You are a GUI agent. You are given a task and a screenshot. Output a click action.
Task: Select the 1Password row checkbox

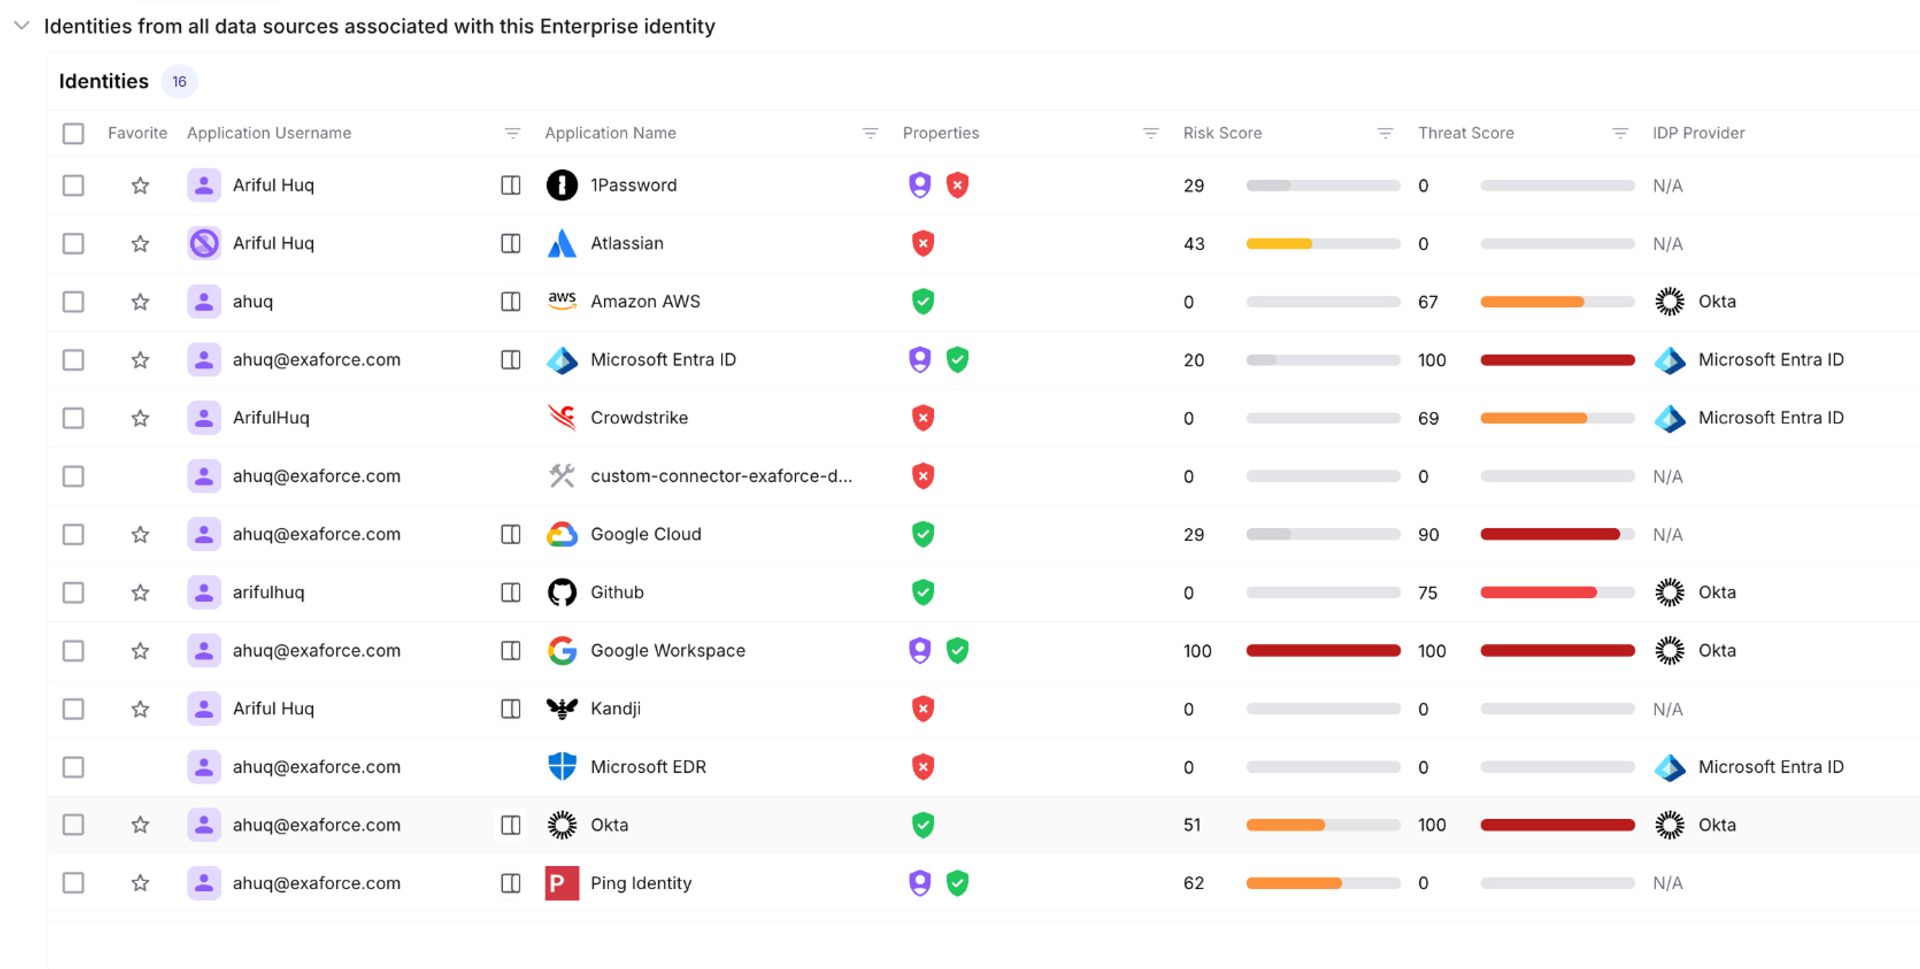coord(73,185)
